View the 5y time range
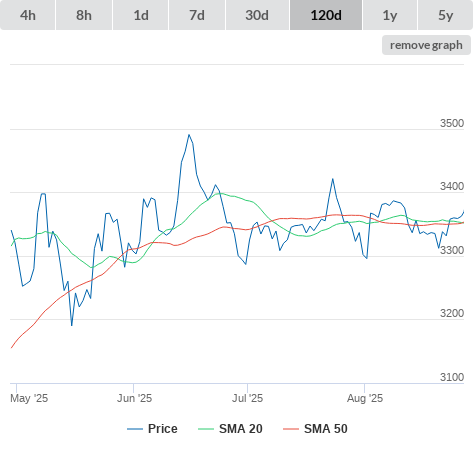This screenshot has width=474, height=455. click(x=446, y=15)
